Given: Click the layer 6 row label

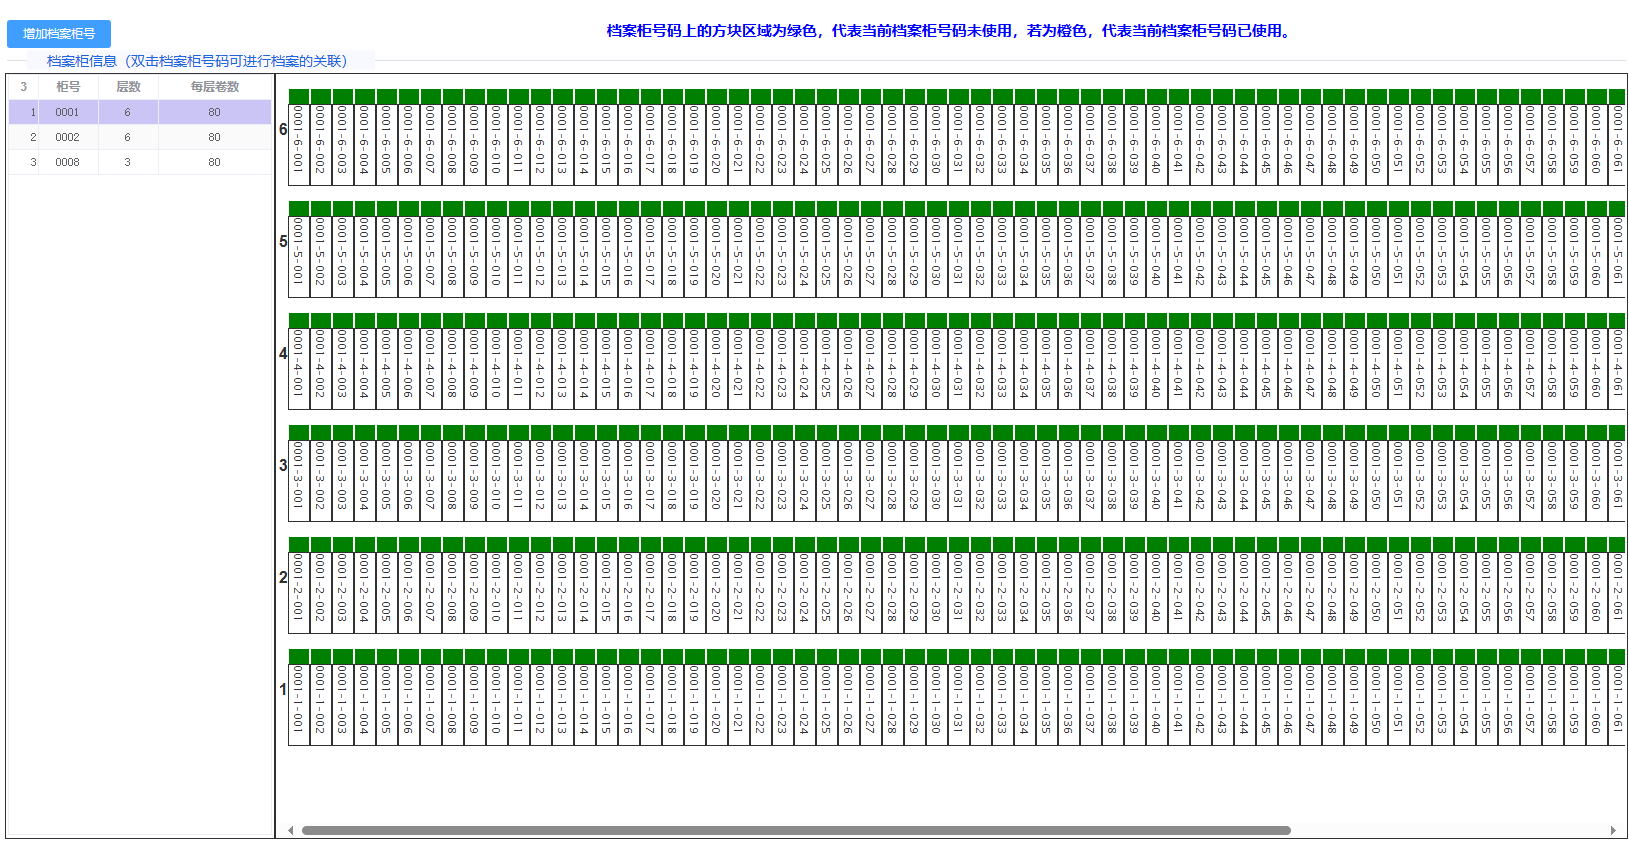Looking at the screenshot, I should coord(283,130).
